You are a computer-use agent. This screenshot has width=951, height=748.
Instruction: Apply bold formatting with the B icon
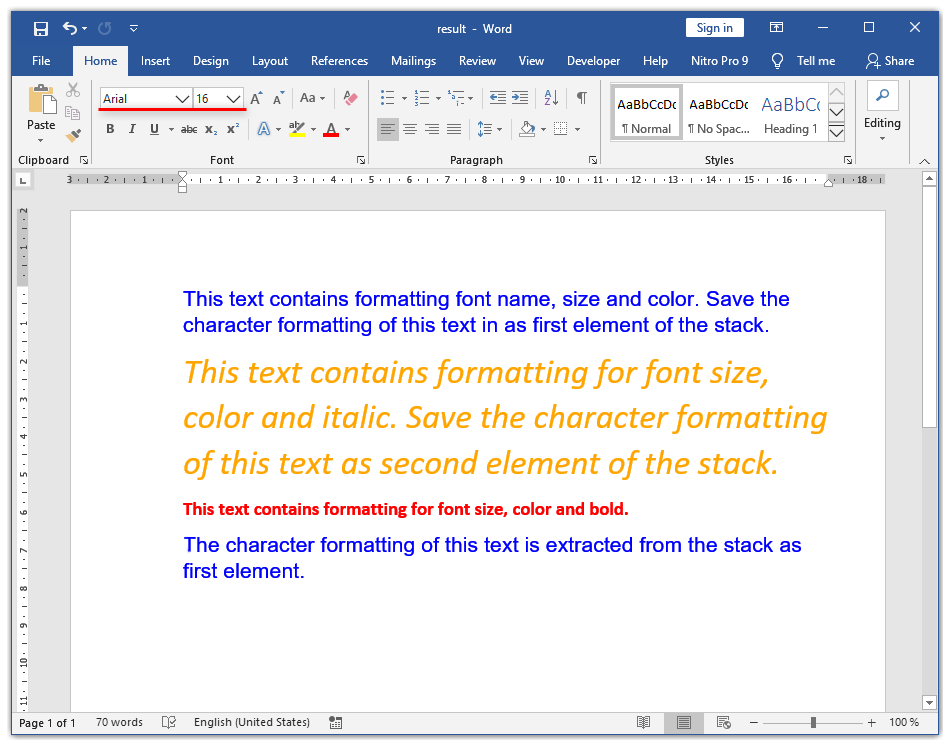tap(110, 129)
